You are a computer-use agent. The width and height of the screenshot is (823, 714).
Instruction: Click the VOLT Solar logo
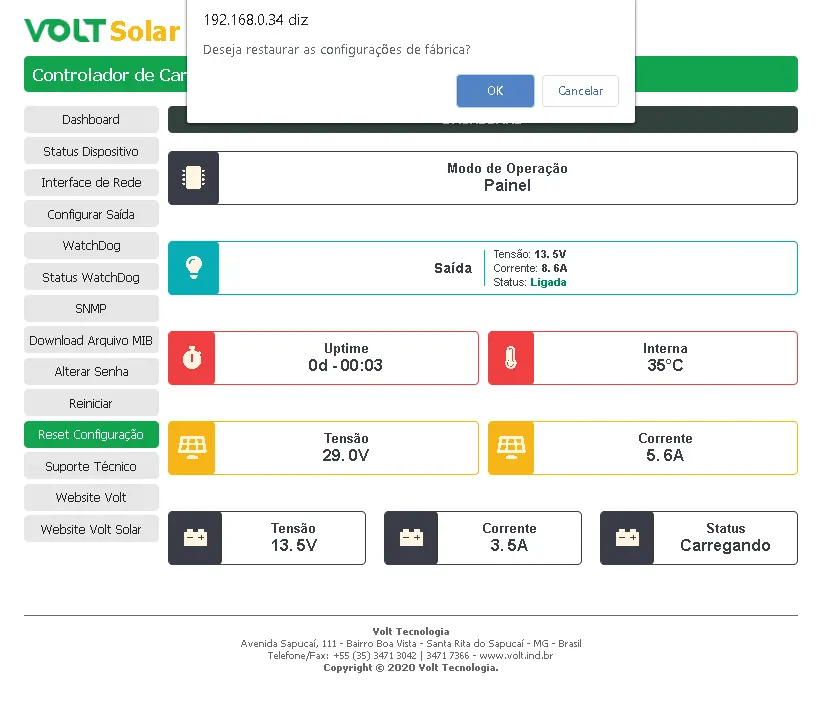point(102,30)
